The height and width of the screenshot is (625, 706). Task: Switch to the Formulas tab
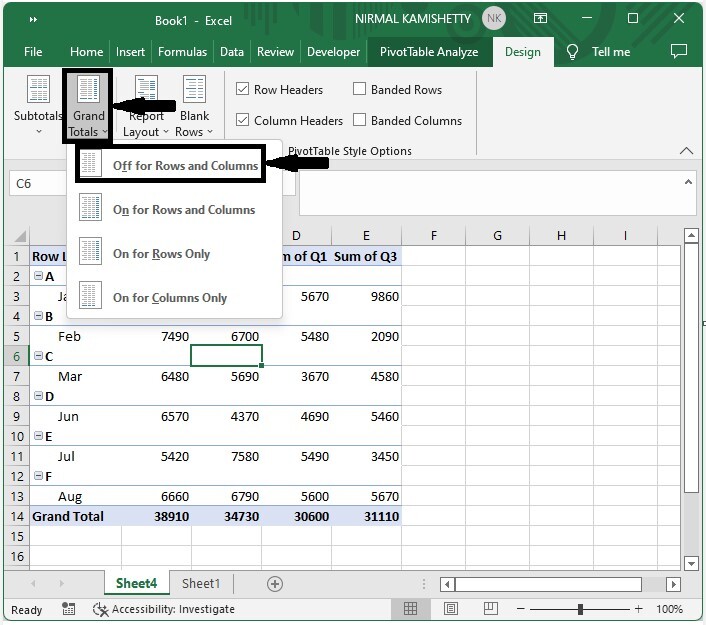coord(182,52)
